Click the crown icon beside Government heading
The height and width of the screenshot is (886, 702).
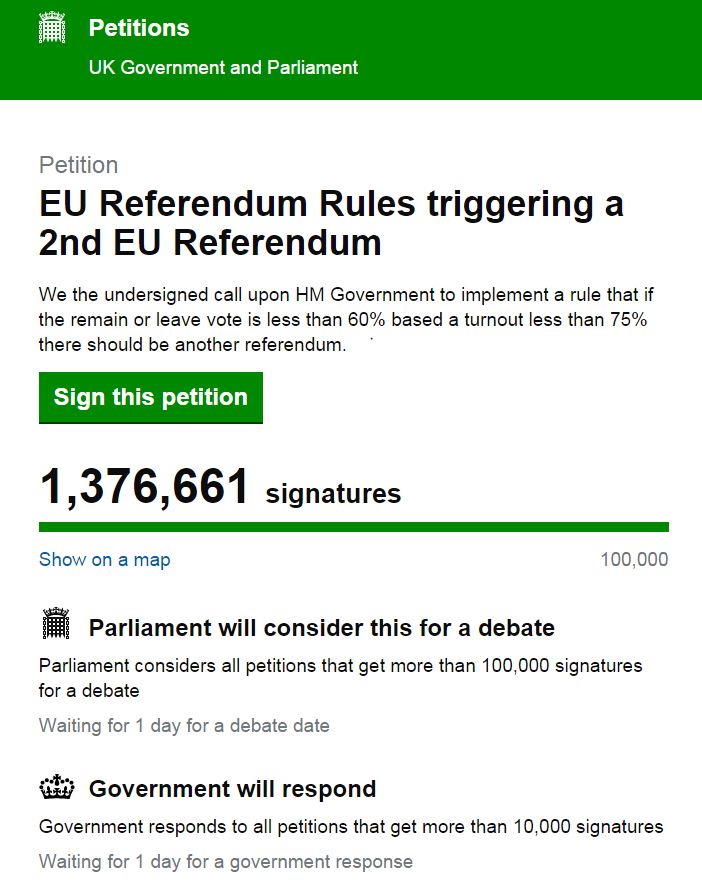[56, 788]
